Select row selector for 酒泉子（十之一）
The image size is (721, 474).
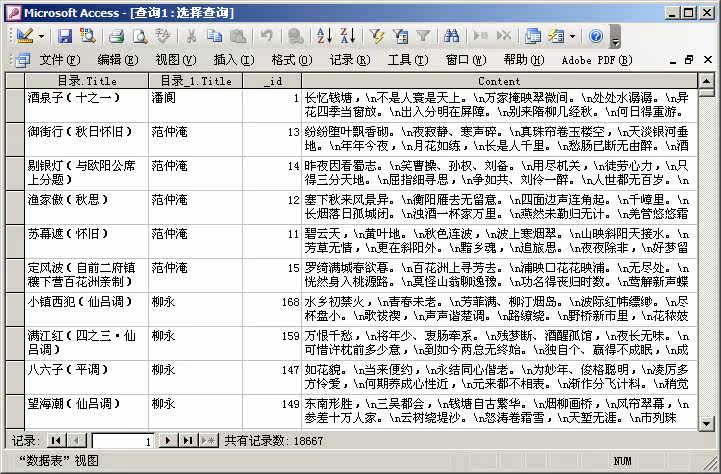point(15,105)
